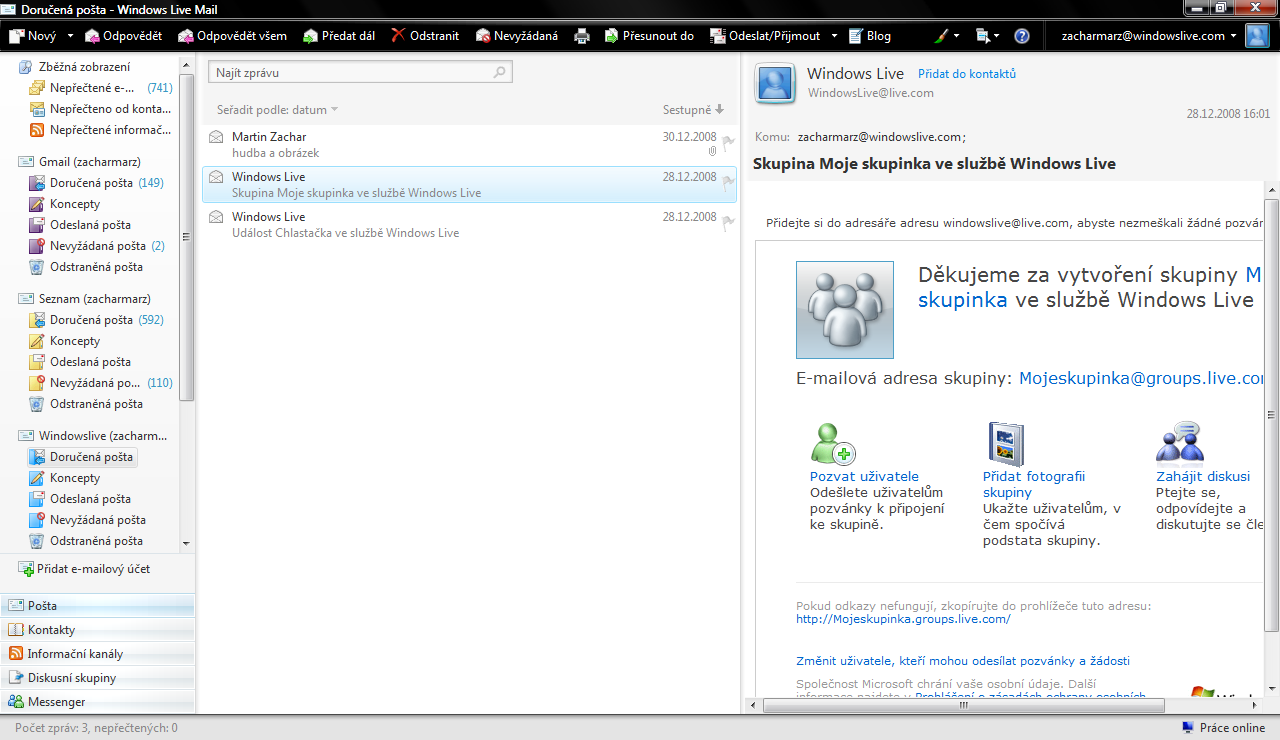Switch to Informační kanály section
Viewport: 1280px width, 740px height.
[97, 654]
